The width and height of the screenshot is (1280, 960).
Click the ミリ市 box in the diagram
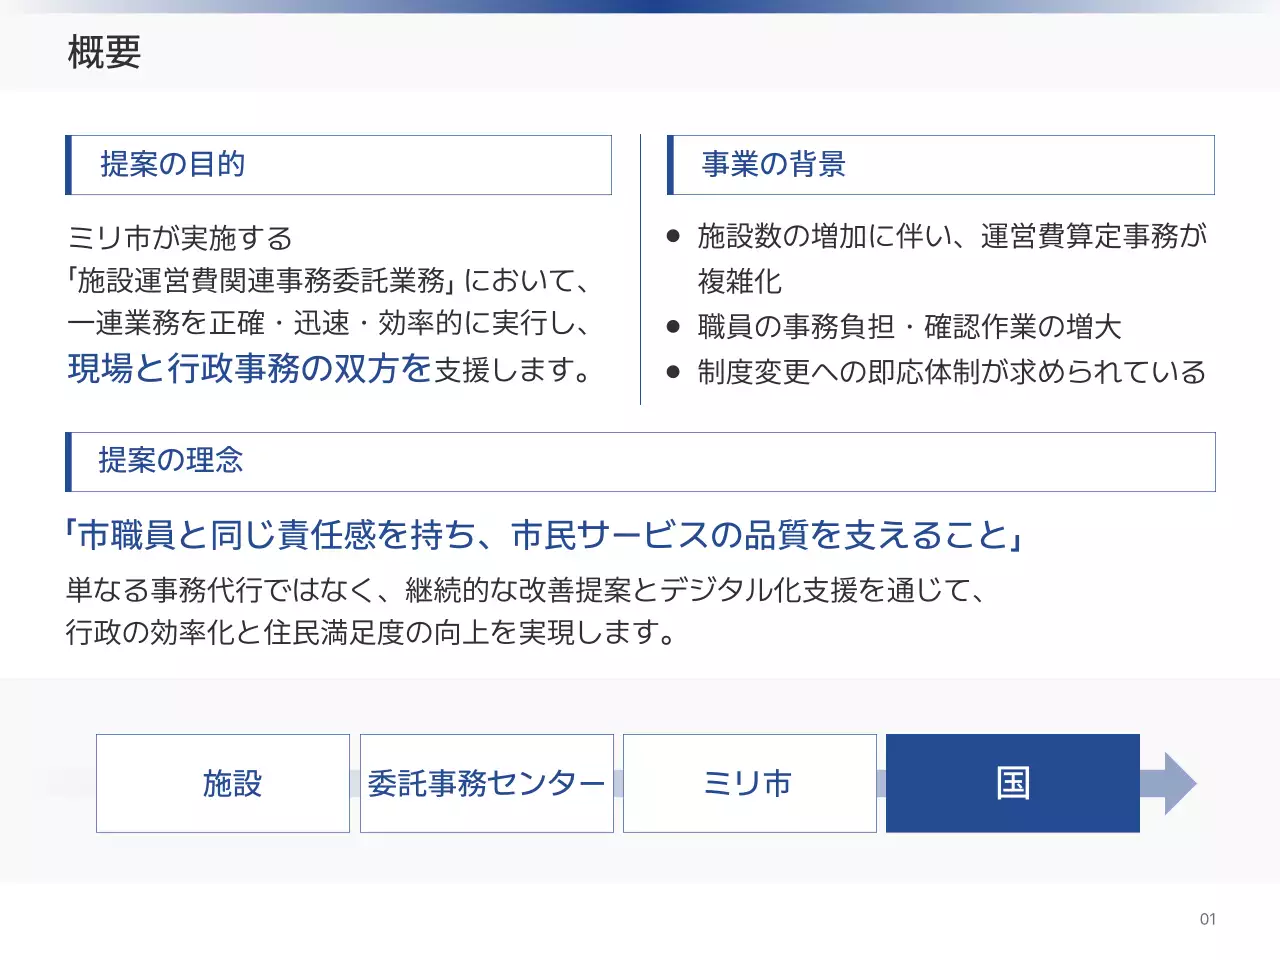[750, 783]
